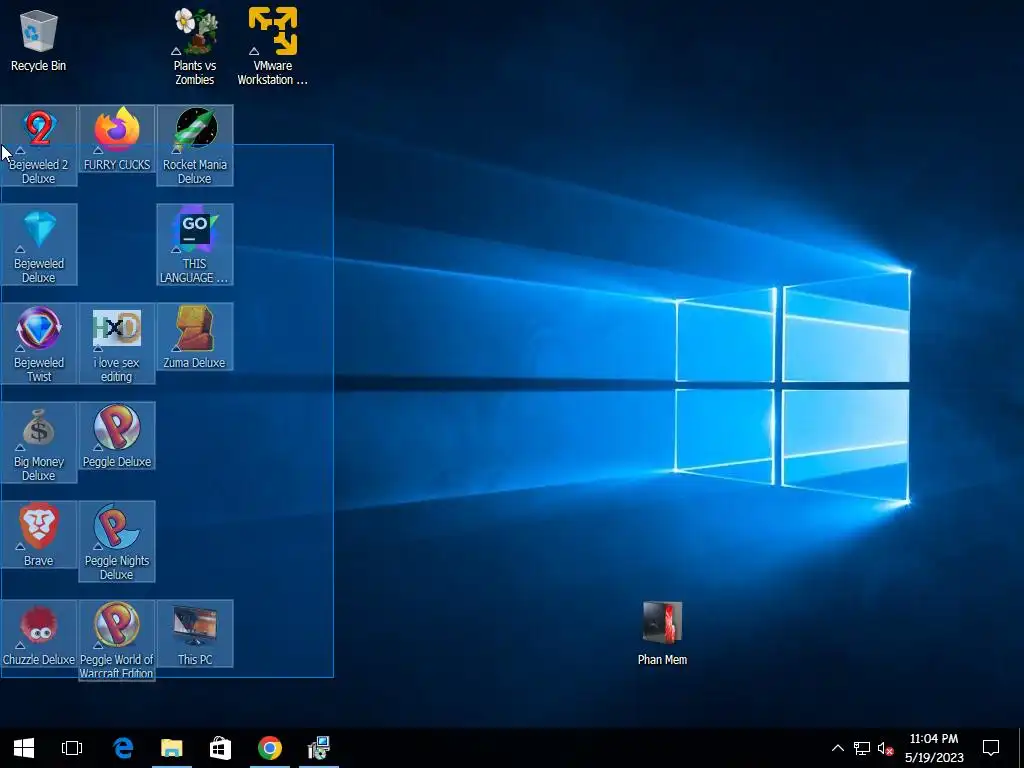Select the Recycle Bin desktop icon
The height and width of the screenshot is (768, 1024).
pyautogui.click(x=39, y=39)
